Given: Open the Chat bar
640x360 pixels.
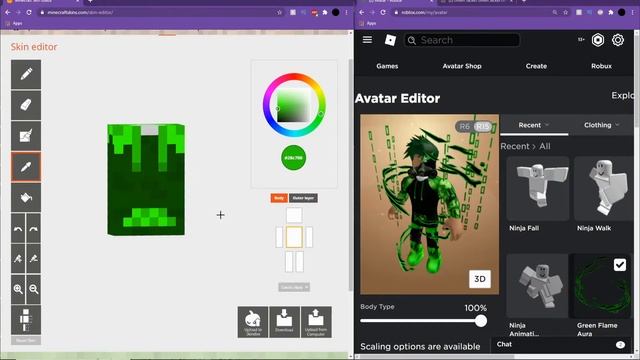Looking at the screenshot, I should click(562, 344).
